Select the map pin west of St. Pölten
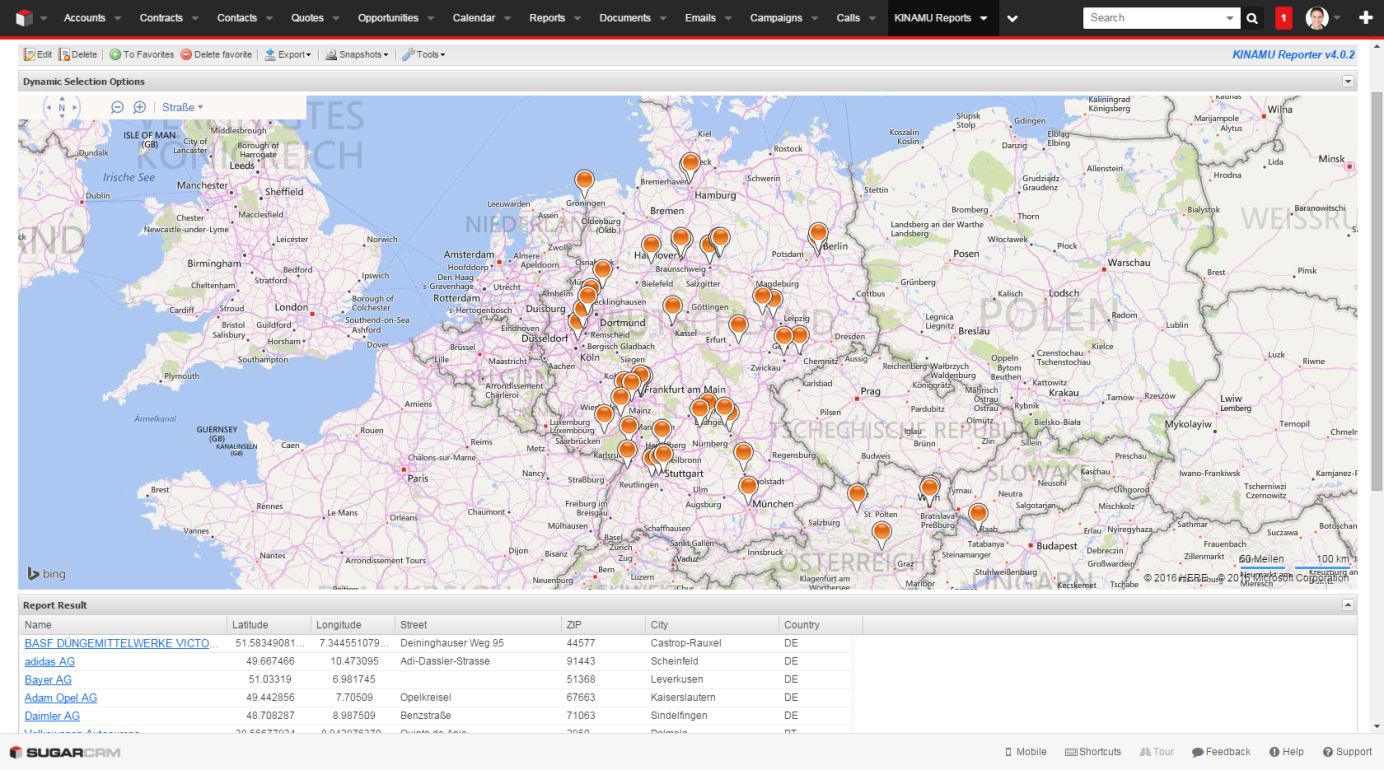1384x770 pixels. [x=857, y=496]
